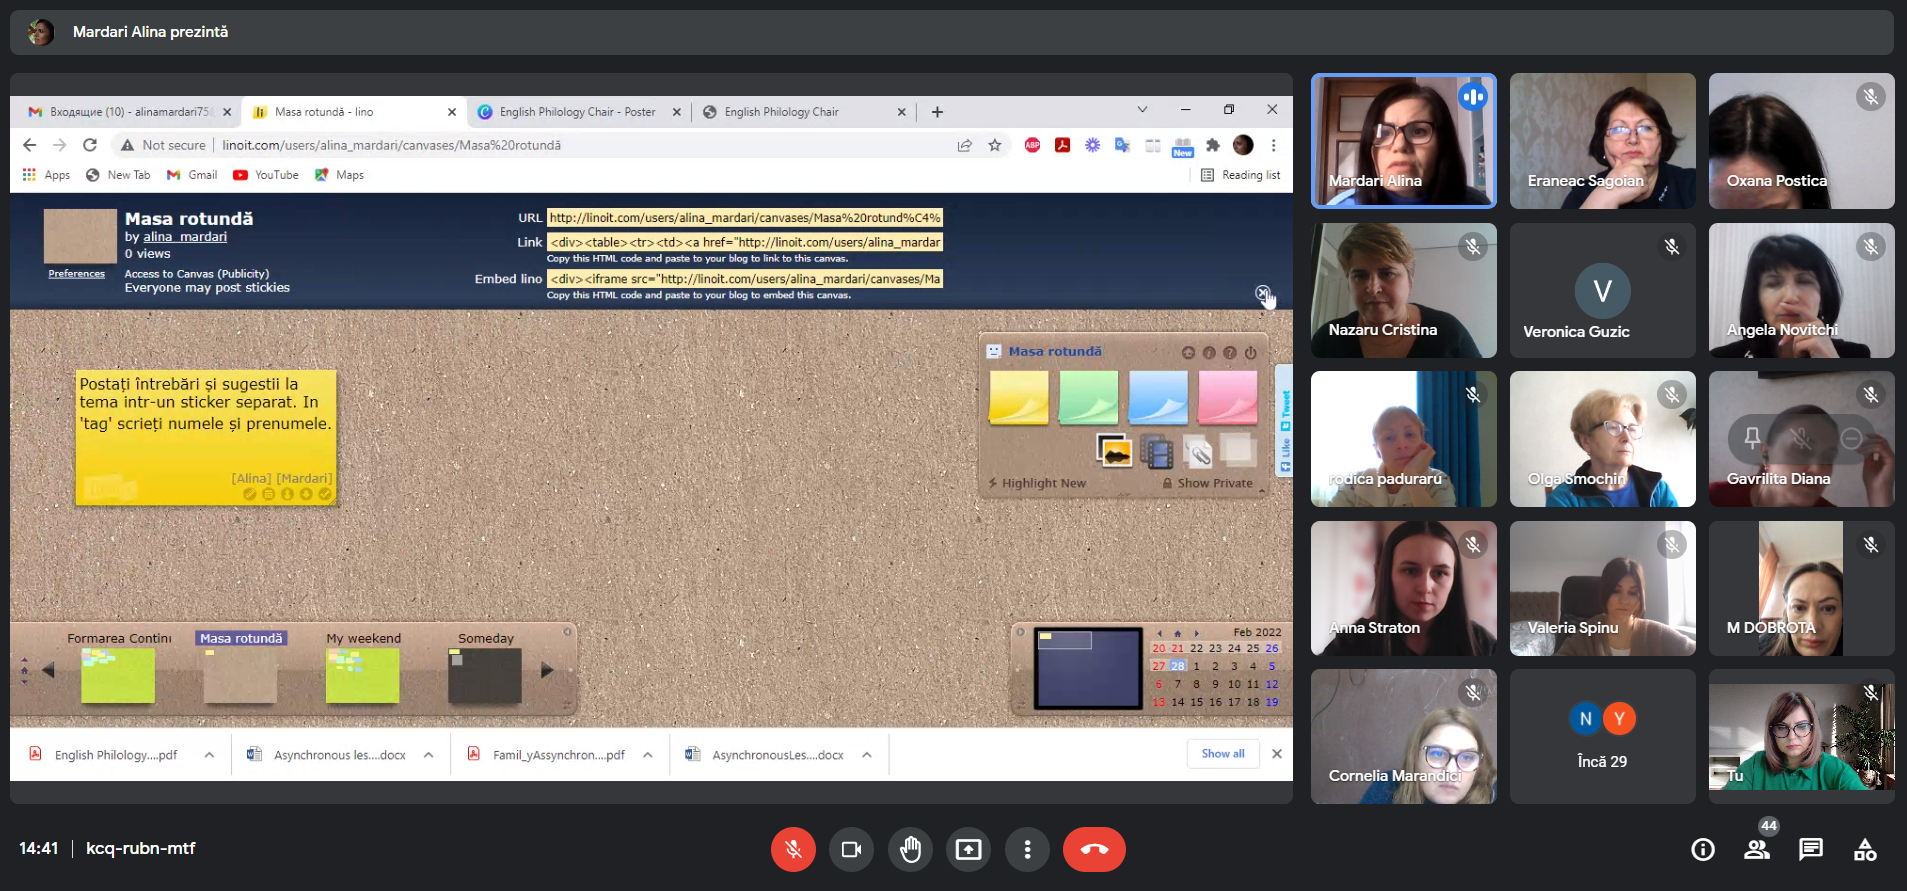This screenshot has width=1907, height=891.
Task: Open the My weekend canvas thumbnail
Action: 362,675
